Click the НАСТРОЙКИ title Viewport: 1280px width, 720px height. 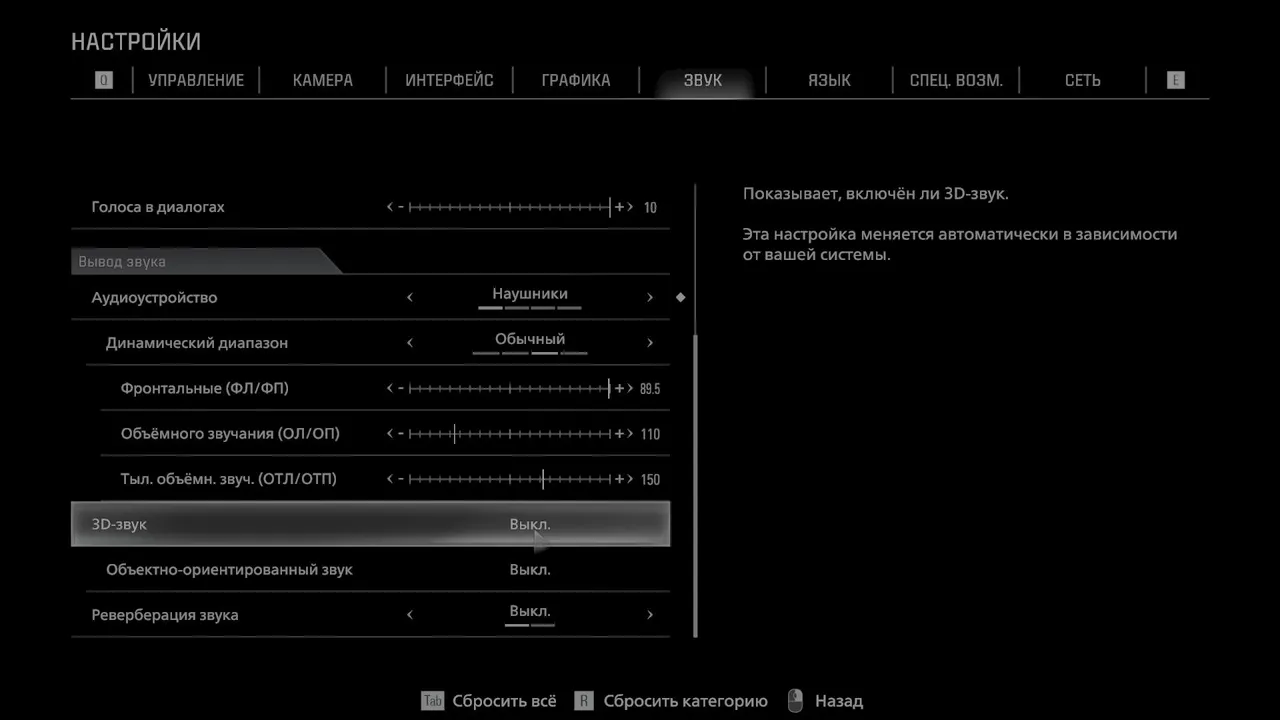pos(136,42)
